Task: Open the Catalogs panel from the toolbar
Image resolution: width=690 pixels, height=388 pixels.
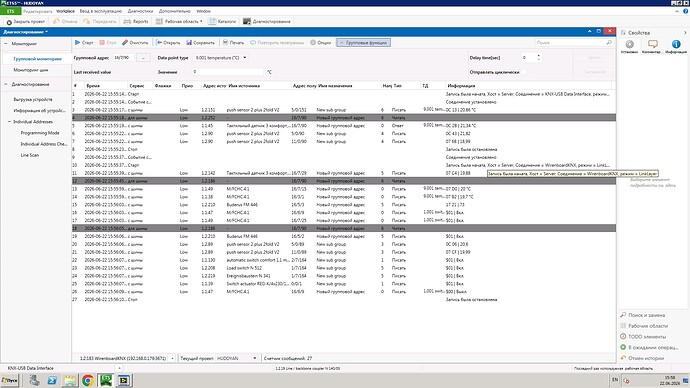Action: 223,21
